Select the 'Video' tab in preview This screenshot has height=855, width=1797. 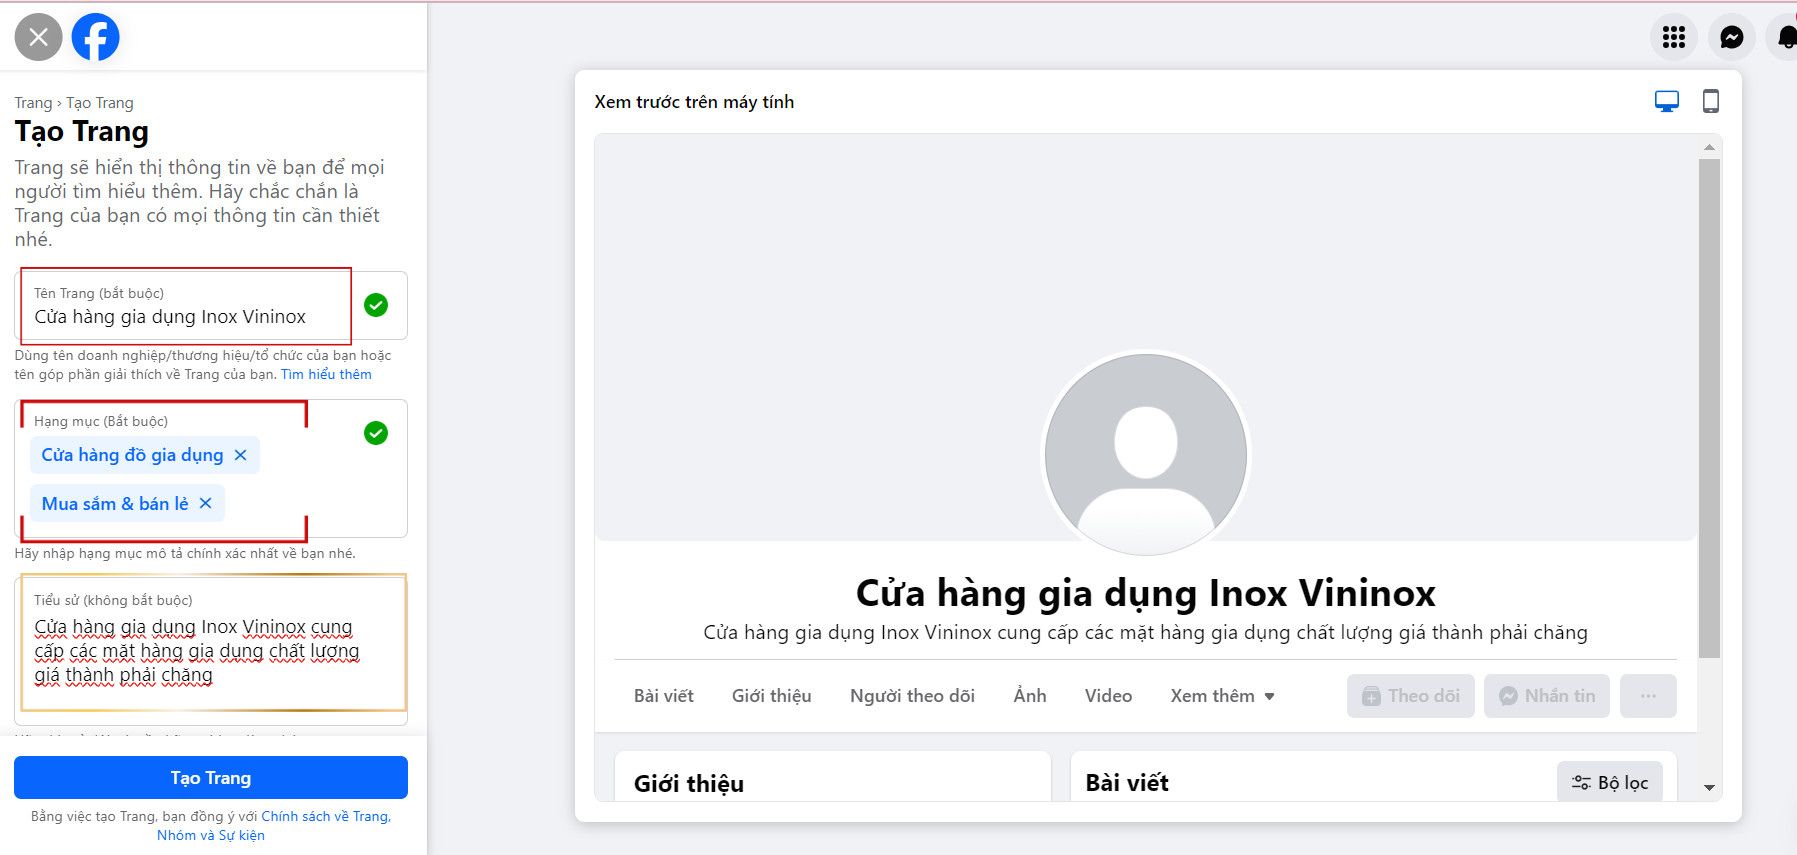pyautogui.click(x=1108, y=696)
